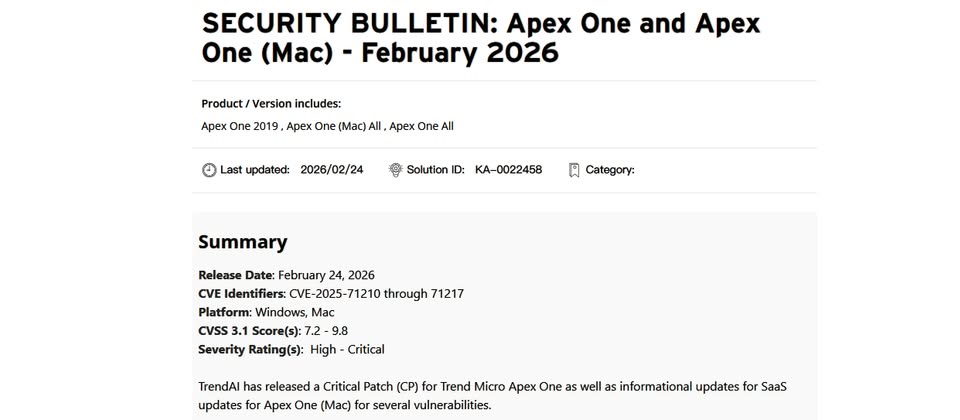Click the Category bookmark icon
The height and width of the screenshot is (420, 960).
(574, 170)
